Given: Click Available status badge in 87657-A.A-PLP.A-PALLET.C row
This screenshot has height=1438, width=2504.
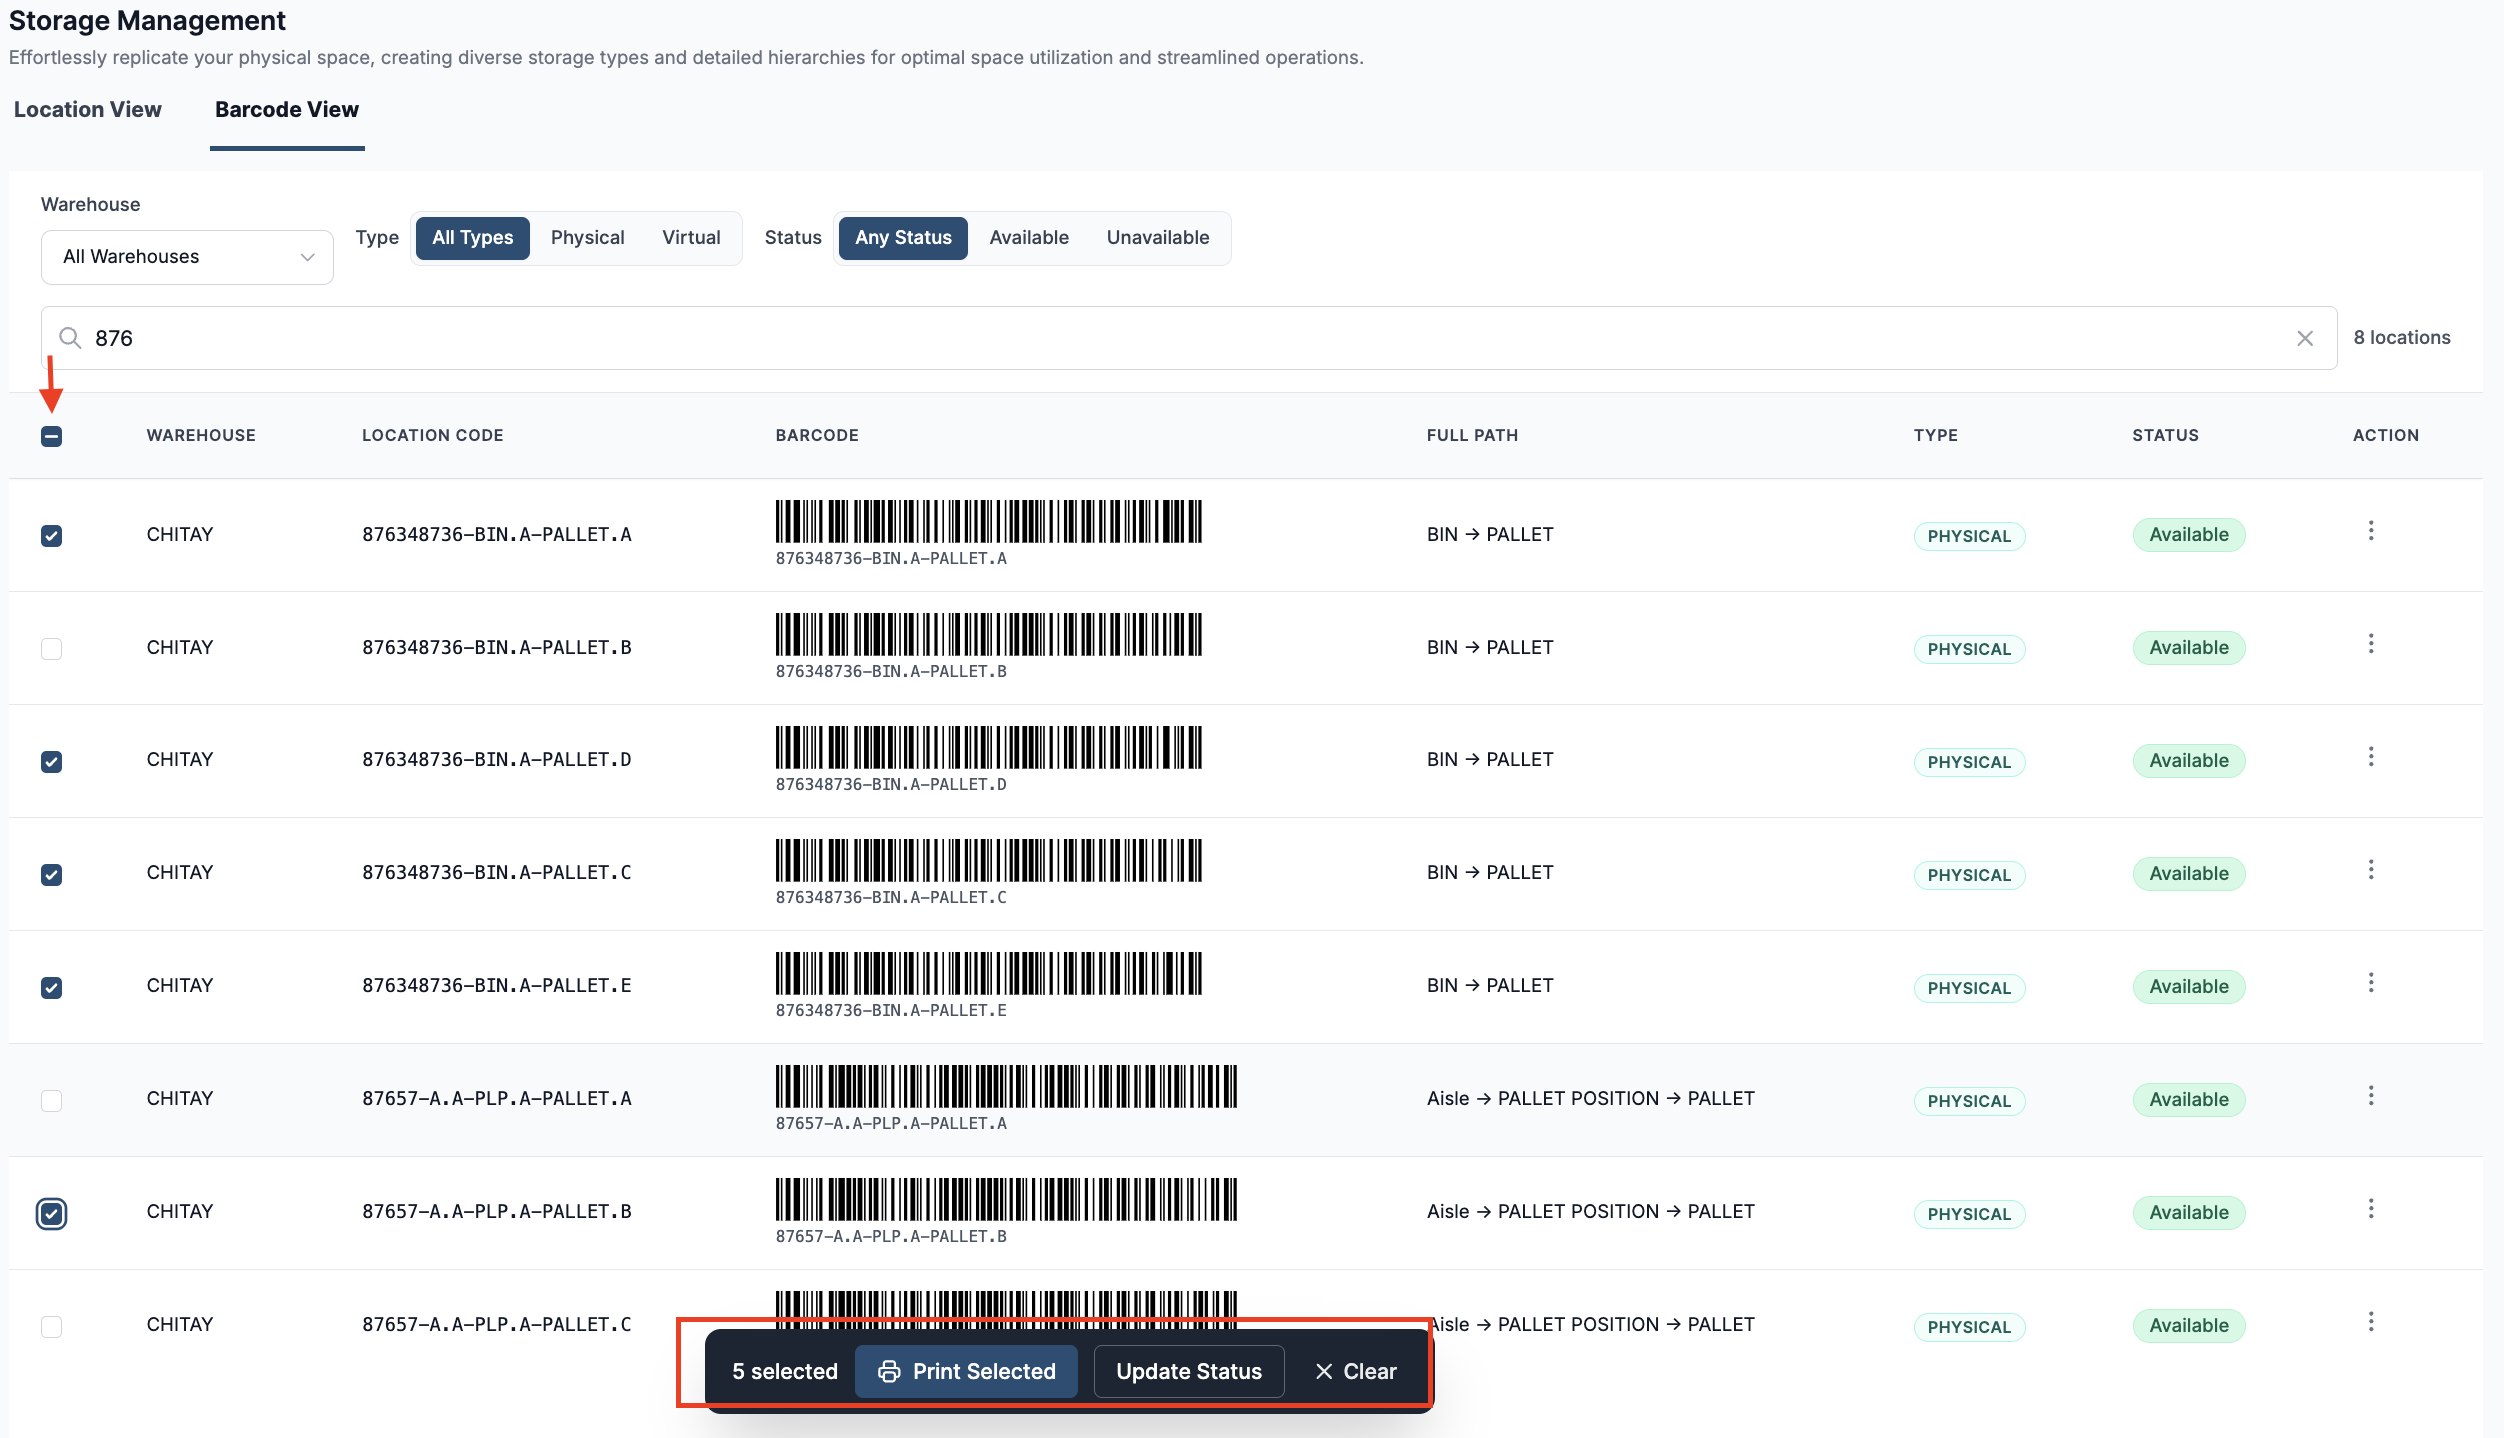Looking at the screenshot, I should pyautogui.click(x=2189, y=1326).
